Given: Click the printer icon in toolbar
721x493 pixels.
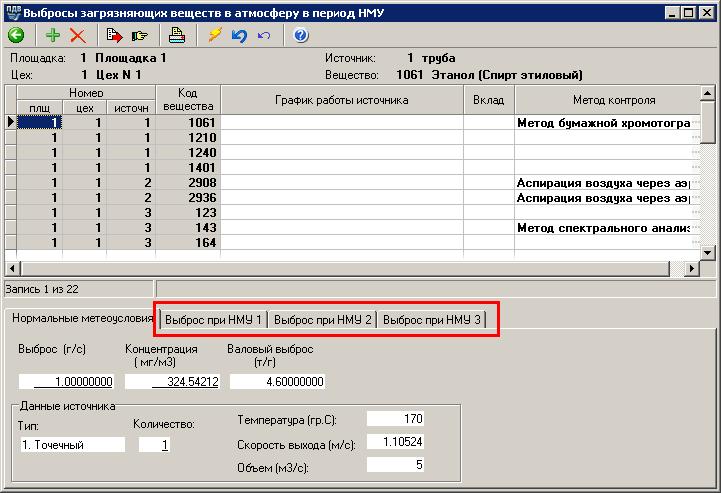Looking at the screenshot, I should 177,36.
